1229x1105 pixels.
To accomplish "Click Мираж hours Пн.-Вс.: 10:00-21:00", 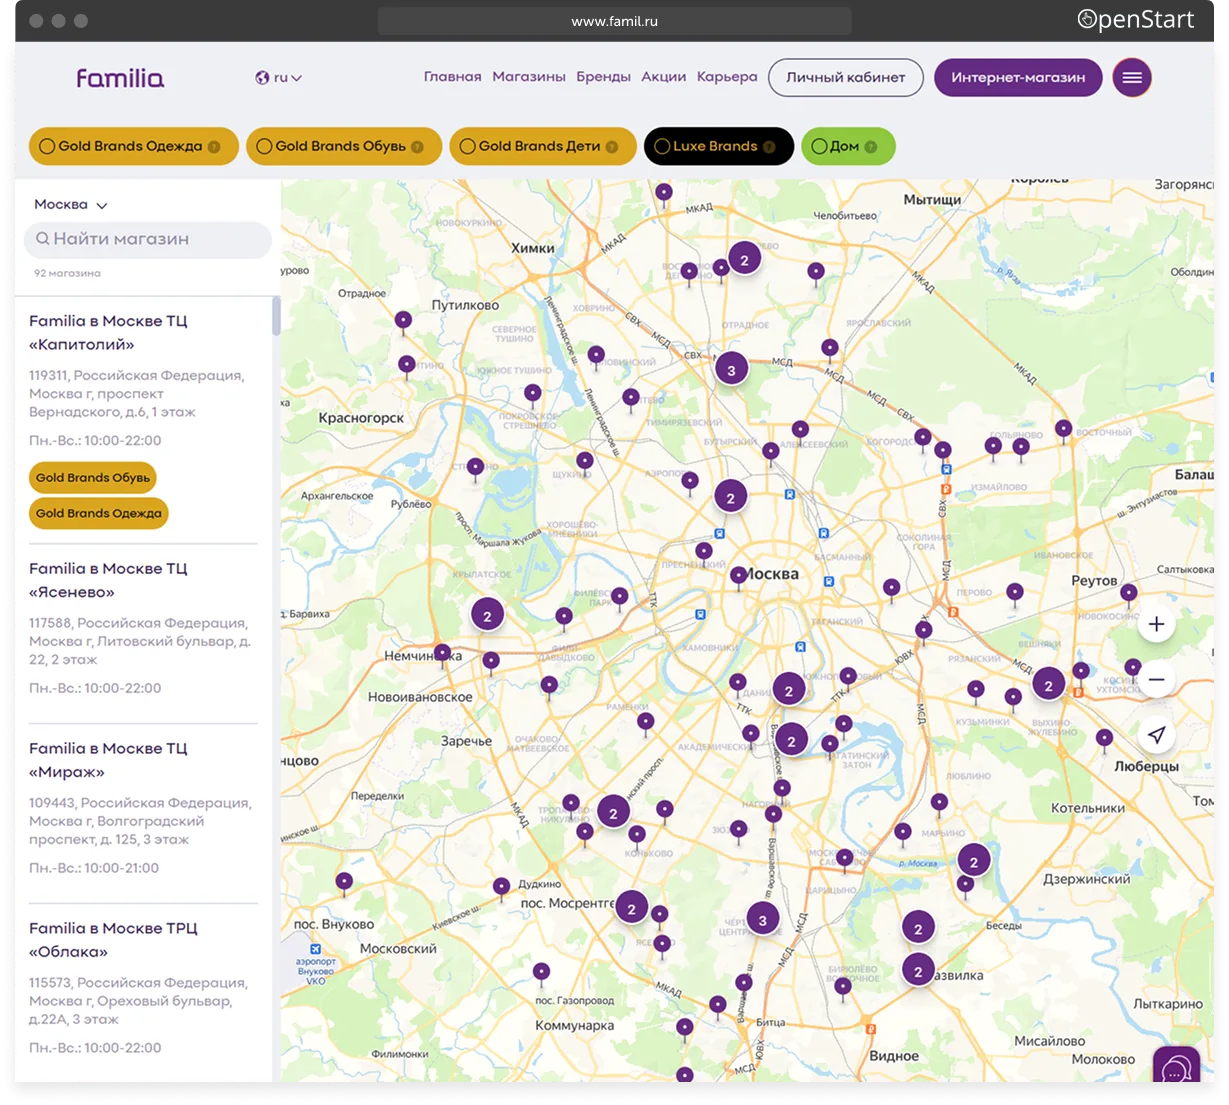I will click(x=94, y=868).
